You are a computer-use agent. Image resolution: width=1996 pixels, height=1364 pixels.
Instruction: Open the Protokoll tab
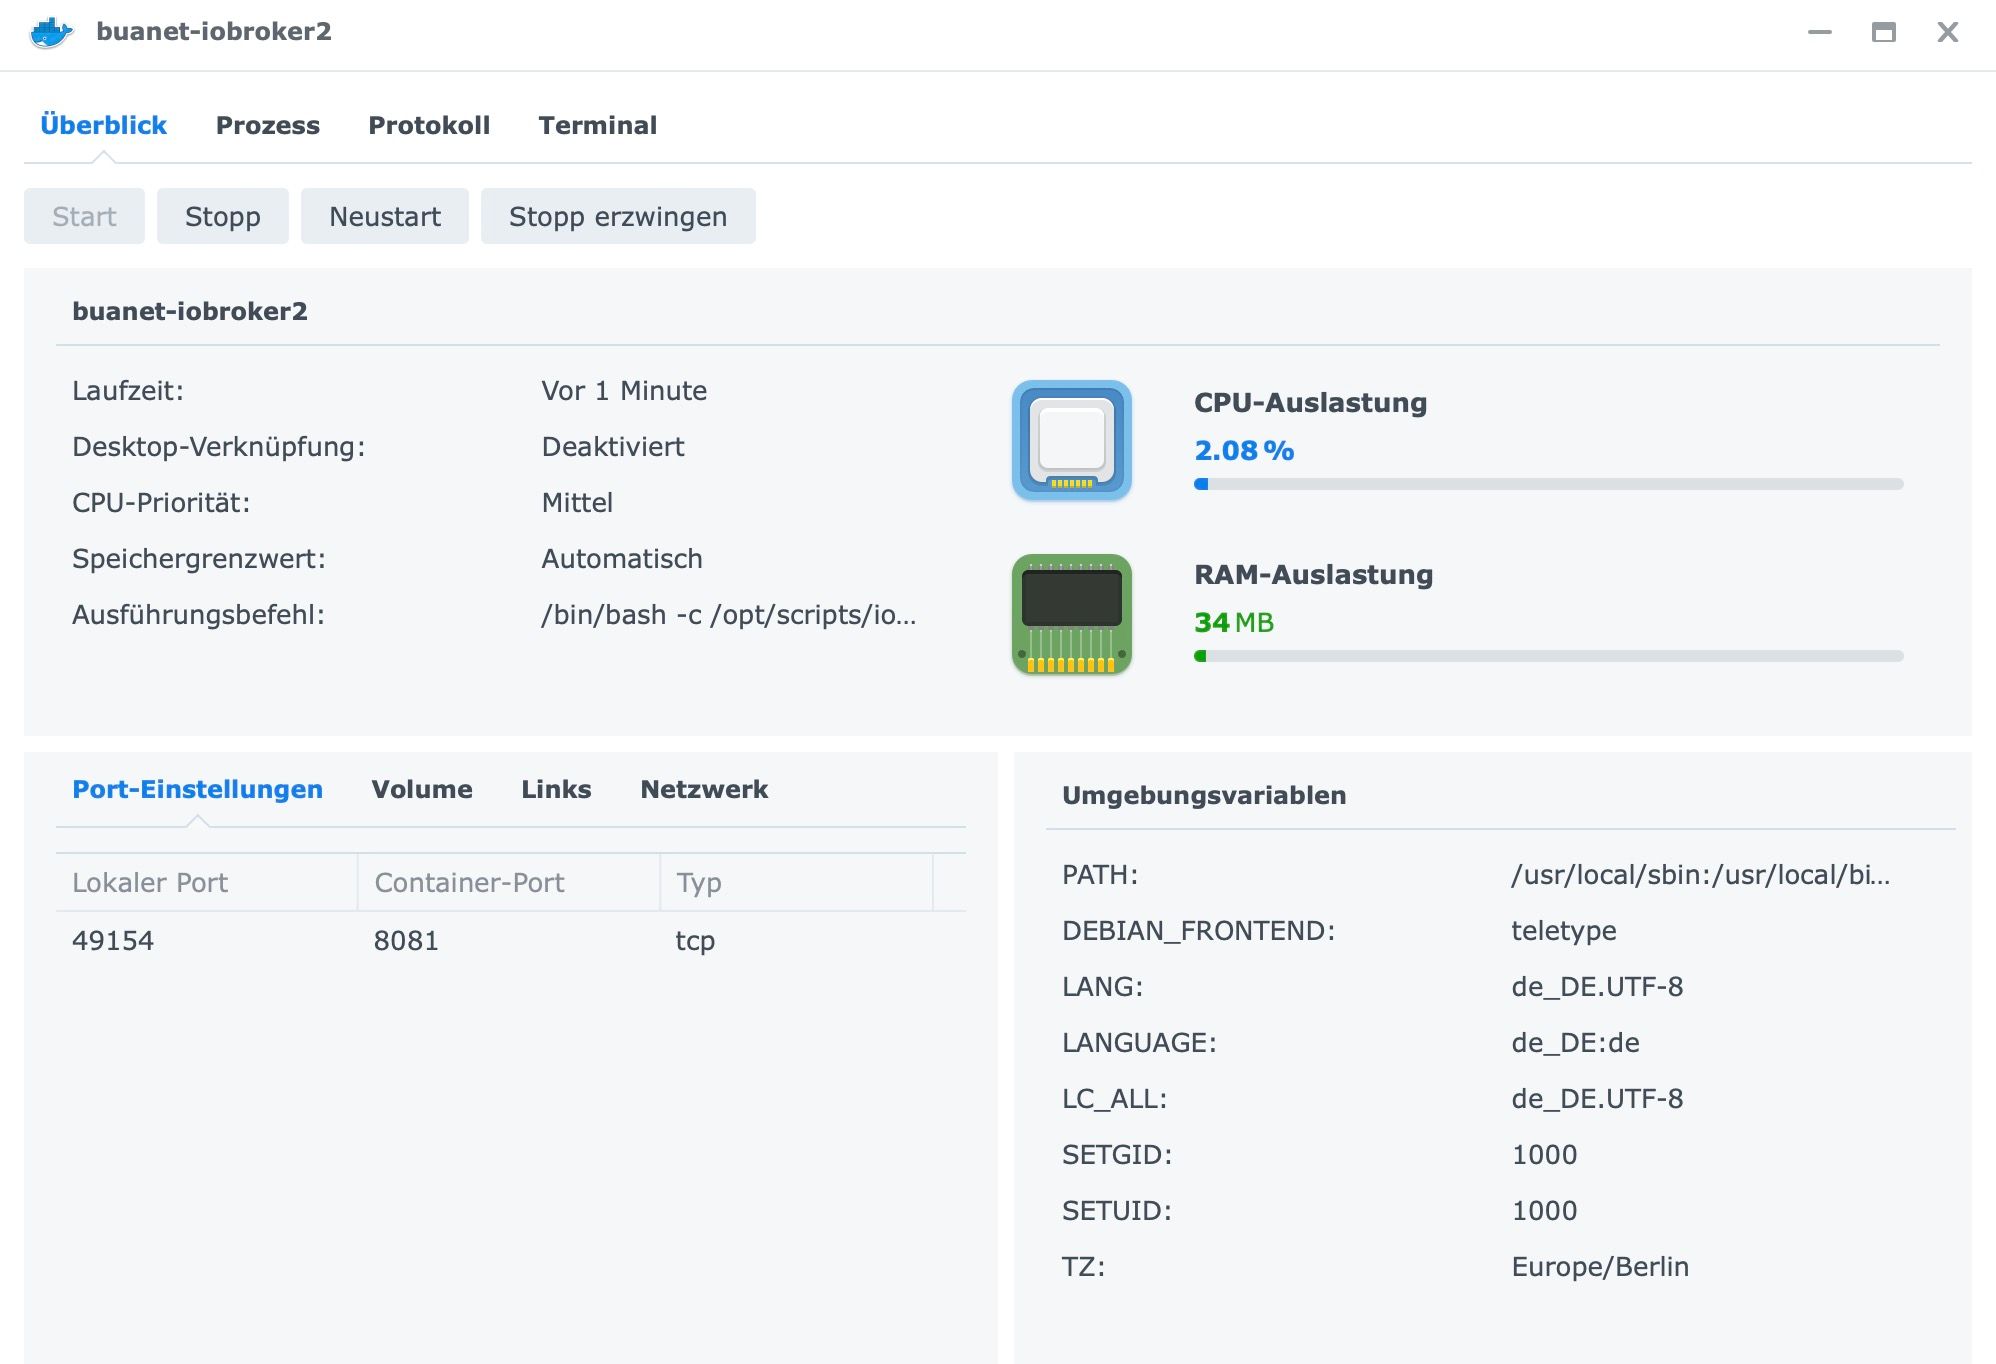point(429,125)
